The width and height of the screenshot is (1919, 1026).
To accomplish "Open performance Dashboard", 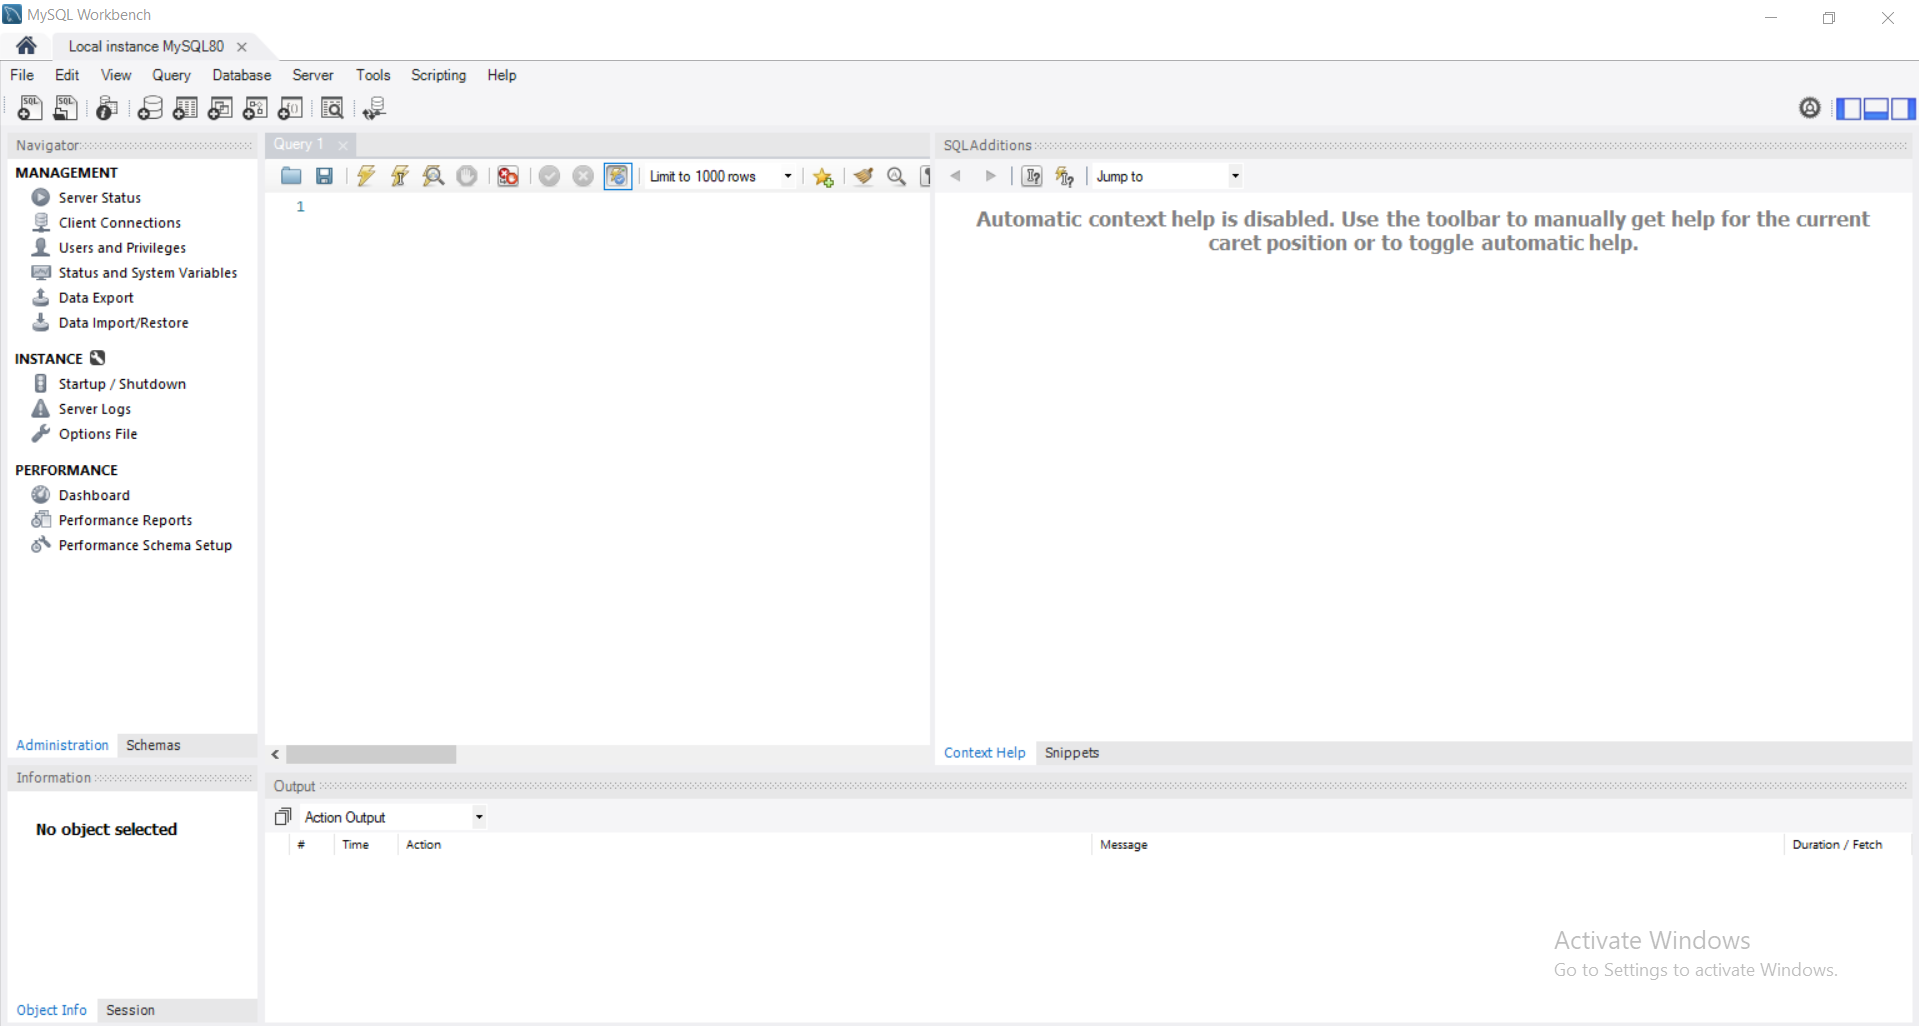I will (94, 495).
